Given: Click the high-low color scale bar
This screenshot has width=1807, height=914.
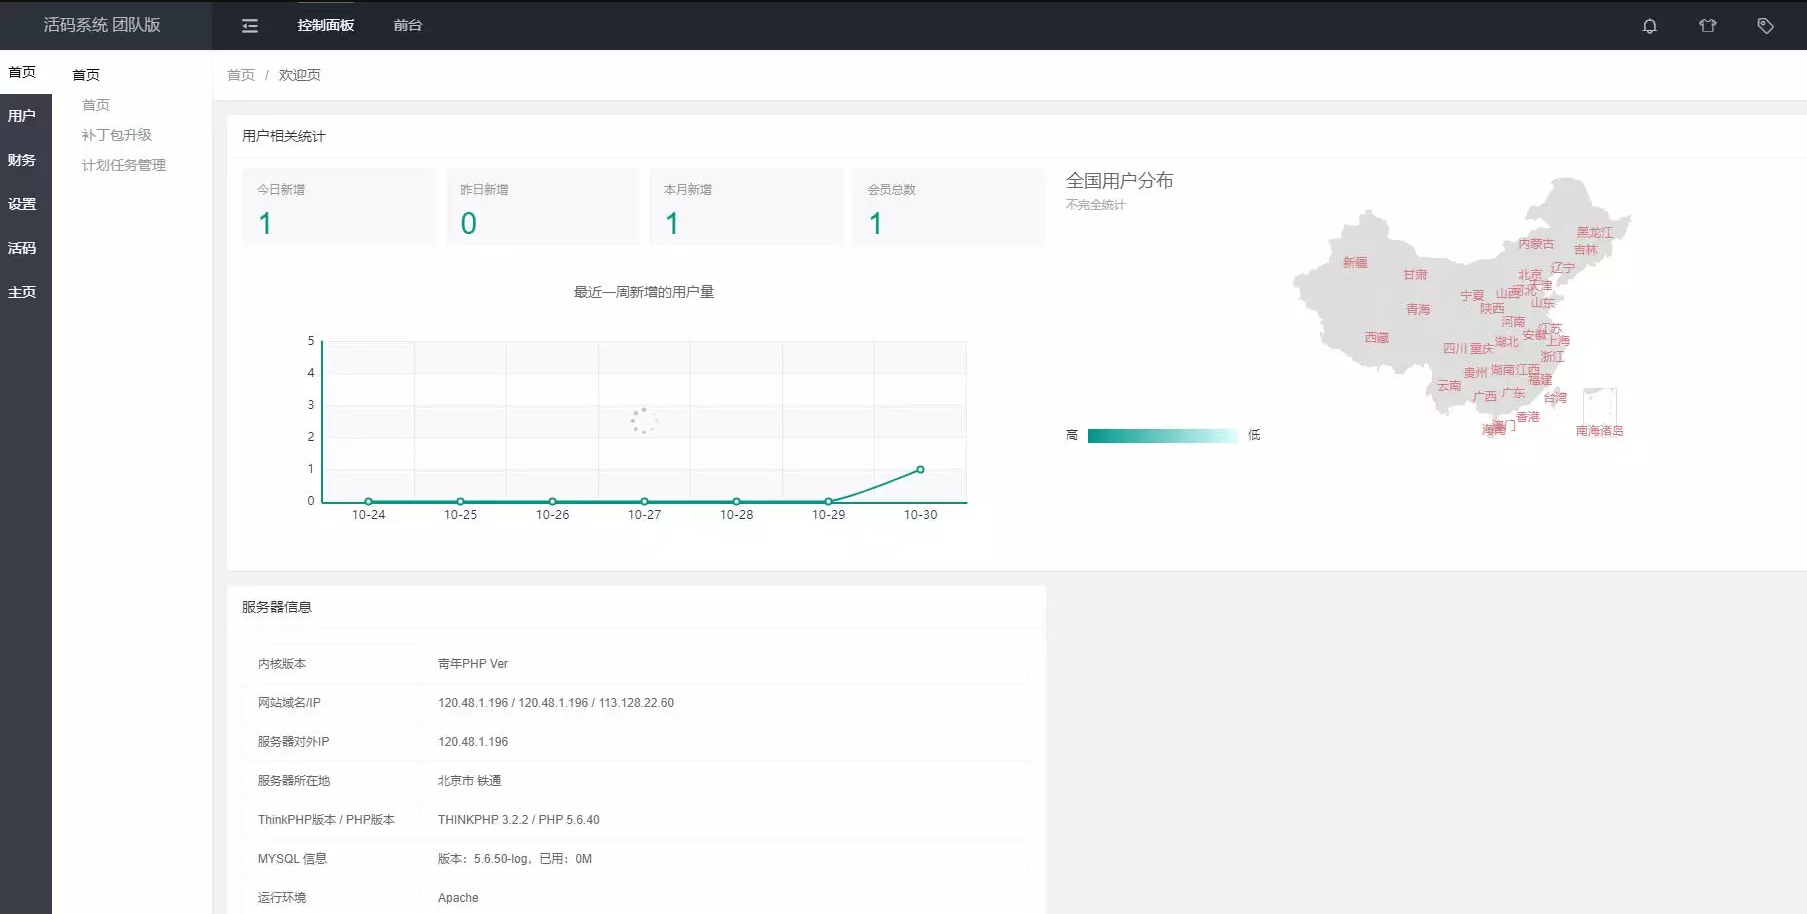Looking at the screenshot, I should [1162, 435].
